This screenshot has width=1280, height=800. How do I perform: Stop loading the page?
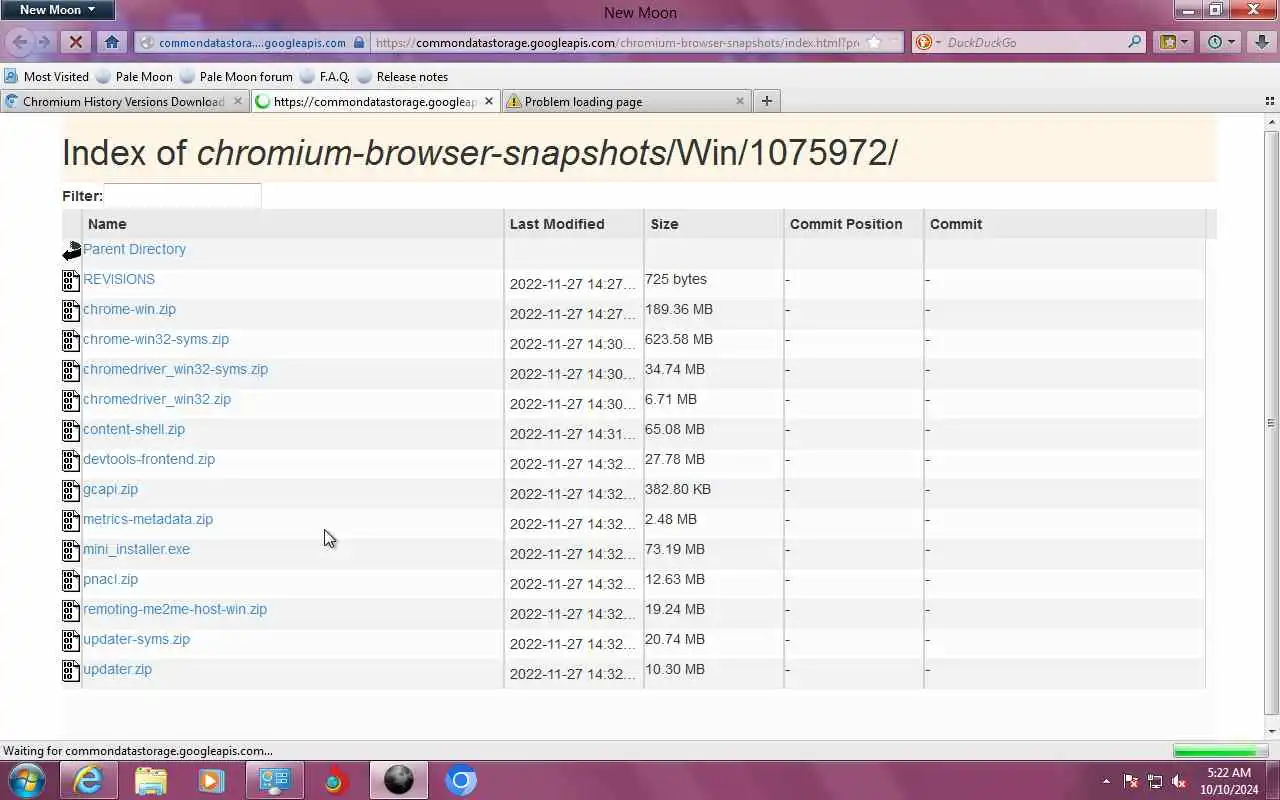pos(76,42)
